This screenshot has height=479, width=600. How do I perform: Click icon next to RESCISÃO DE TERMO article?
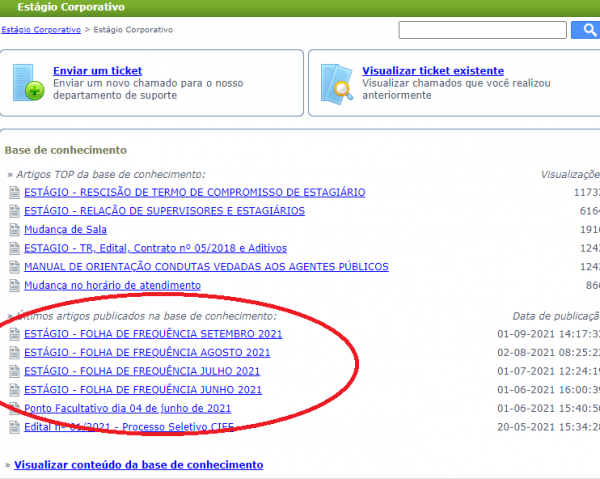(14, 192)
